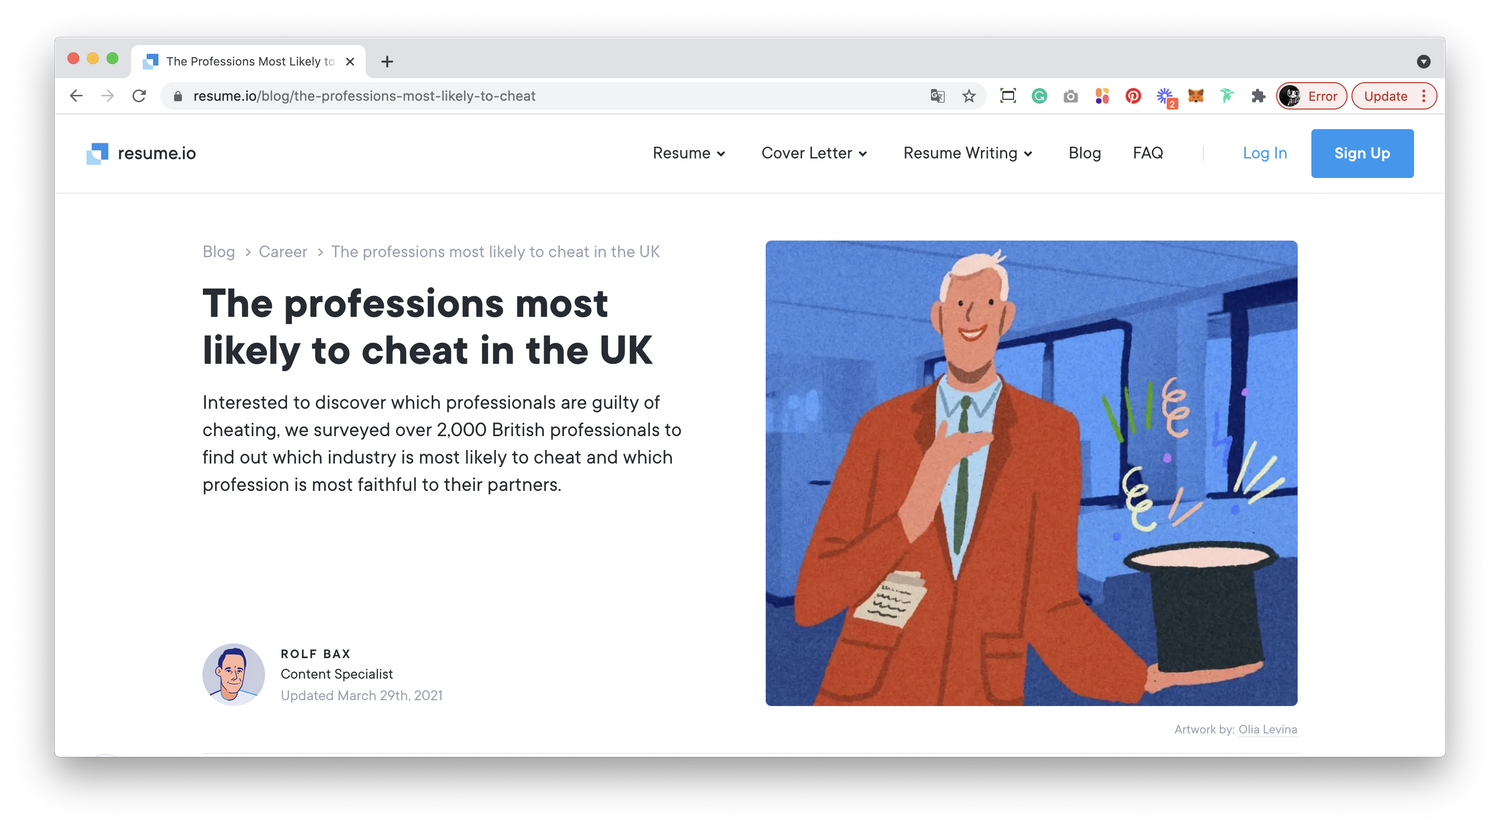Bookmark this page with the star icon
This screenshot has width=1500, height=829.
(x=969, y=96)
